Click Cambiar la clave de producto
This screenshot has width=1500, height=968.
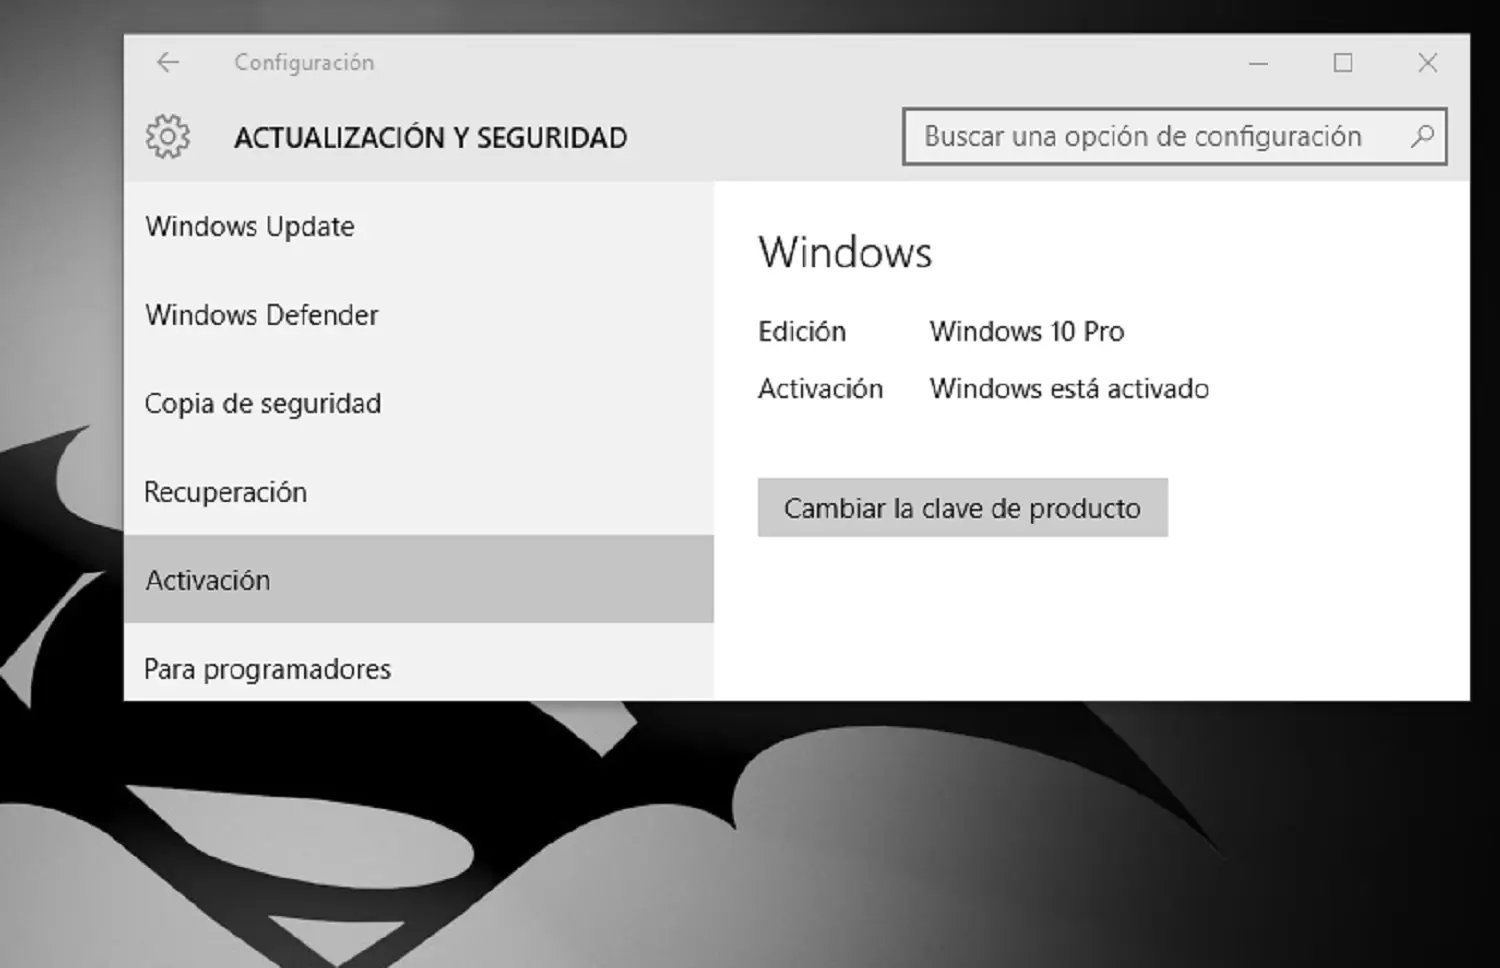point(962,508)
